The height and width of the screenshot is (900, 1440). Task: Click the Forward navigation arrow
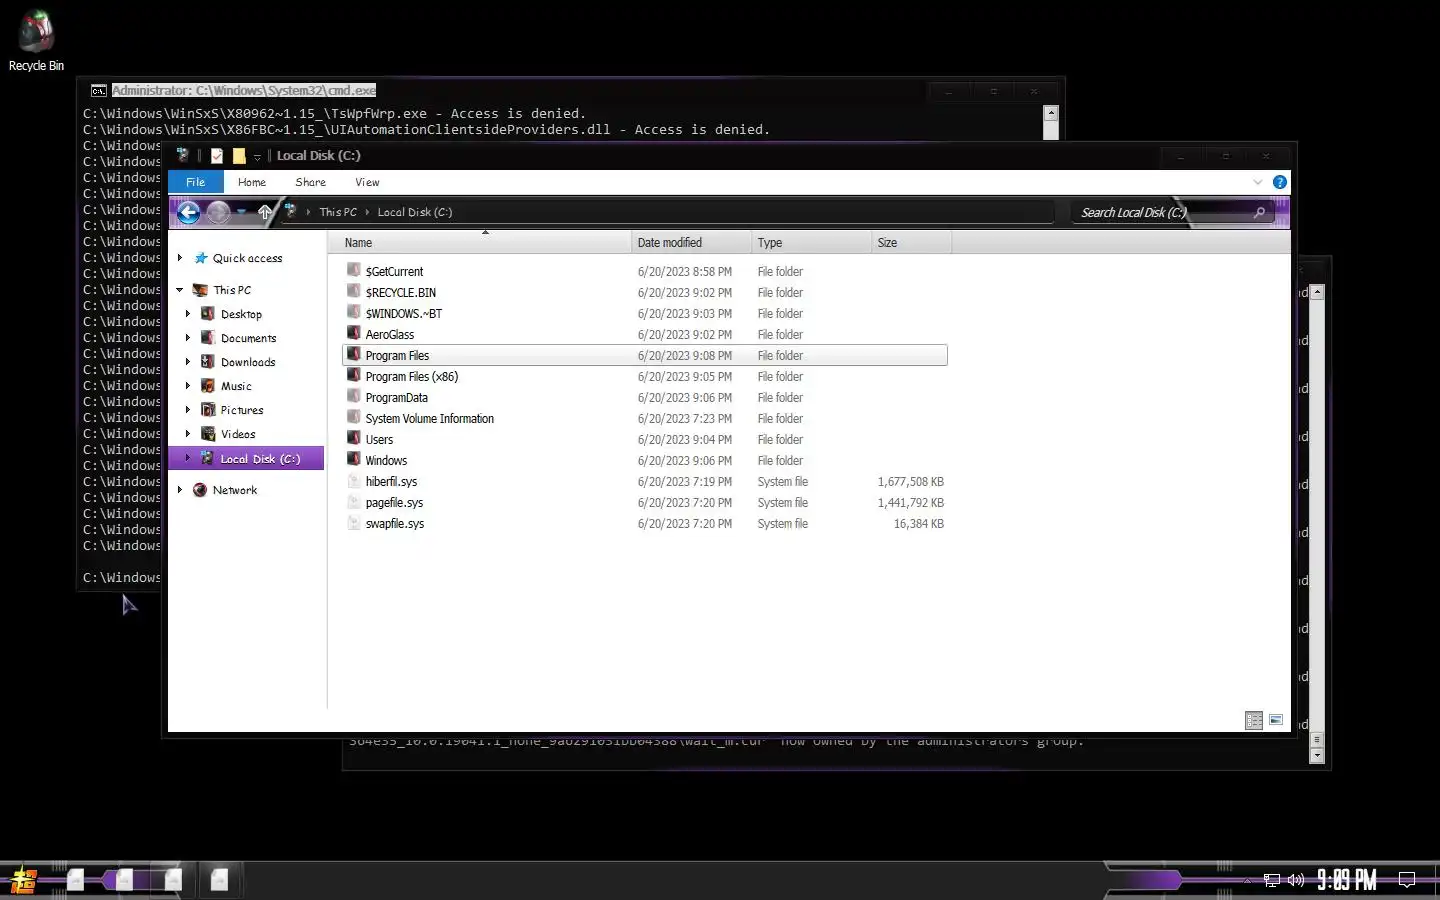[x=218, y=212]
